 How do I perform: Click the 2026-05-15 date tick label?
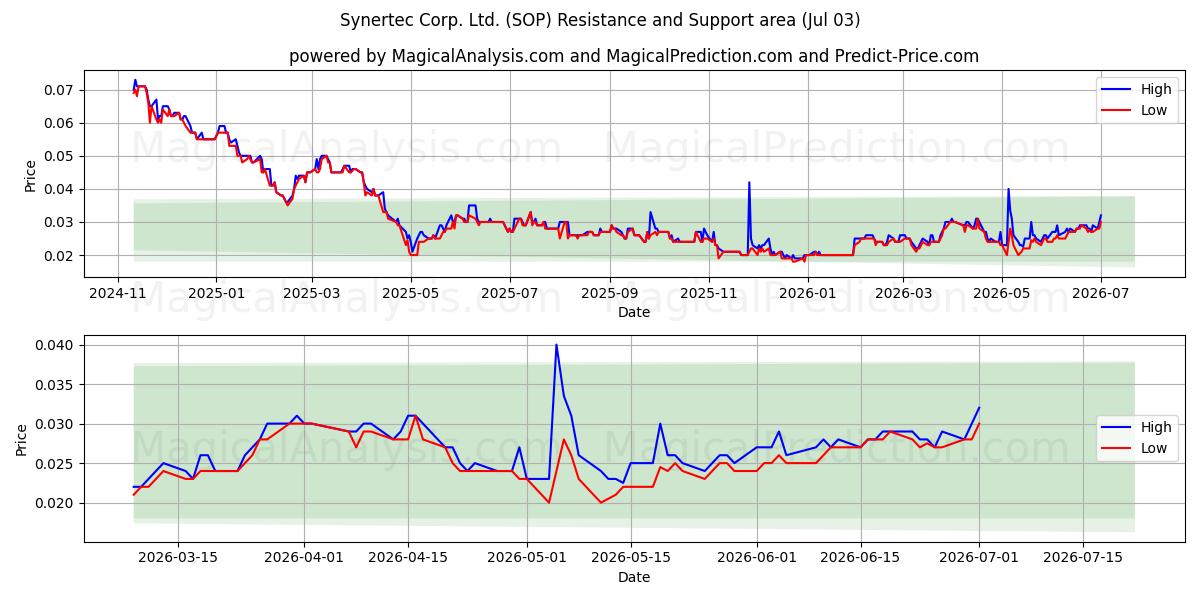click(630, 558)
